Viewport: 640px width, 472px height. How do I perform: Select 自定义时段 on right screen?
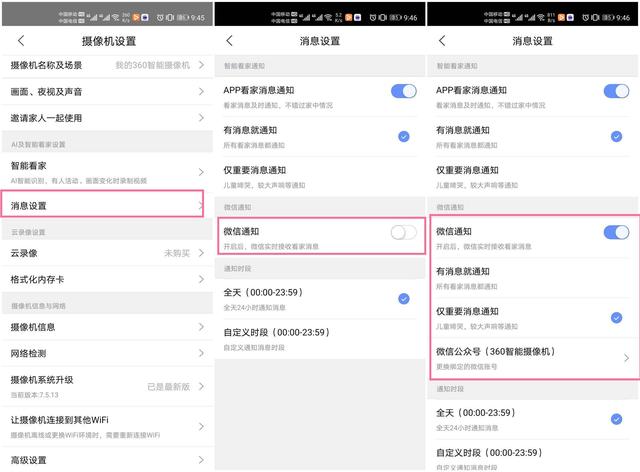(x=532, y=456)
